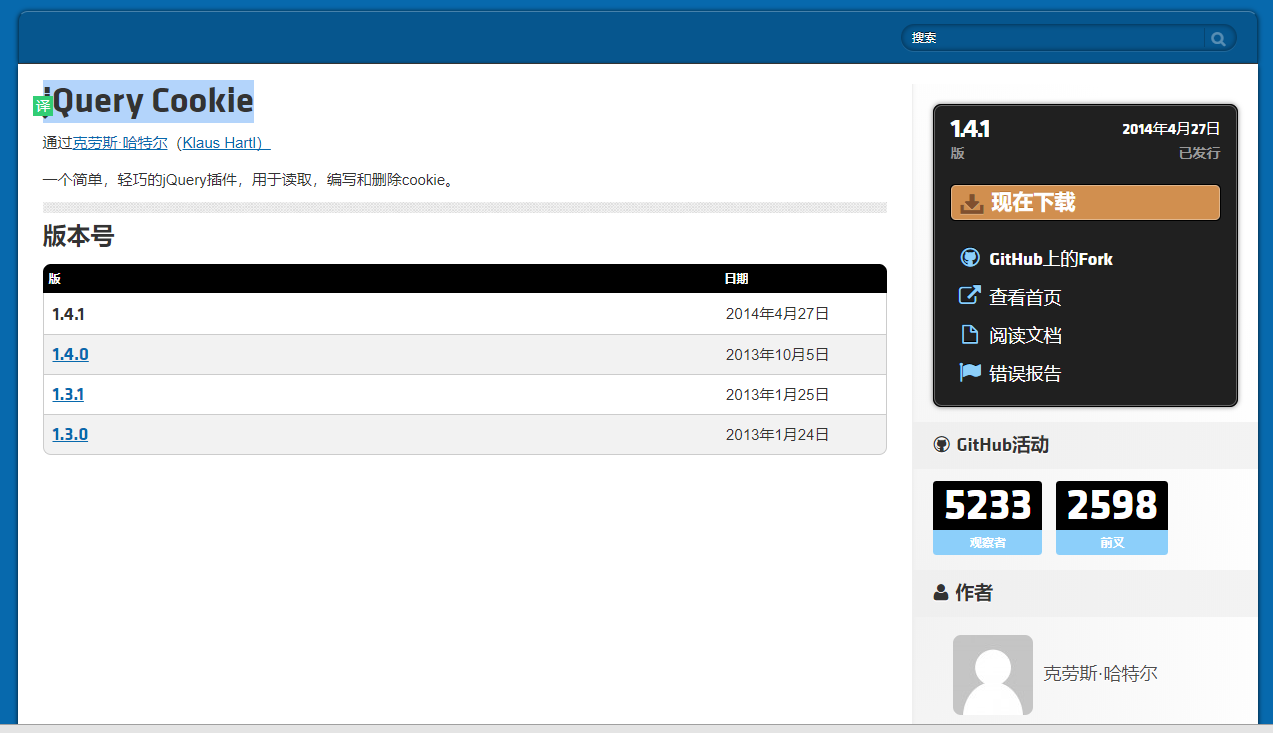Screen dimensions: 1273x733
Task: Click the flag icon beside 错误报告
Action: pos(969,371)
